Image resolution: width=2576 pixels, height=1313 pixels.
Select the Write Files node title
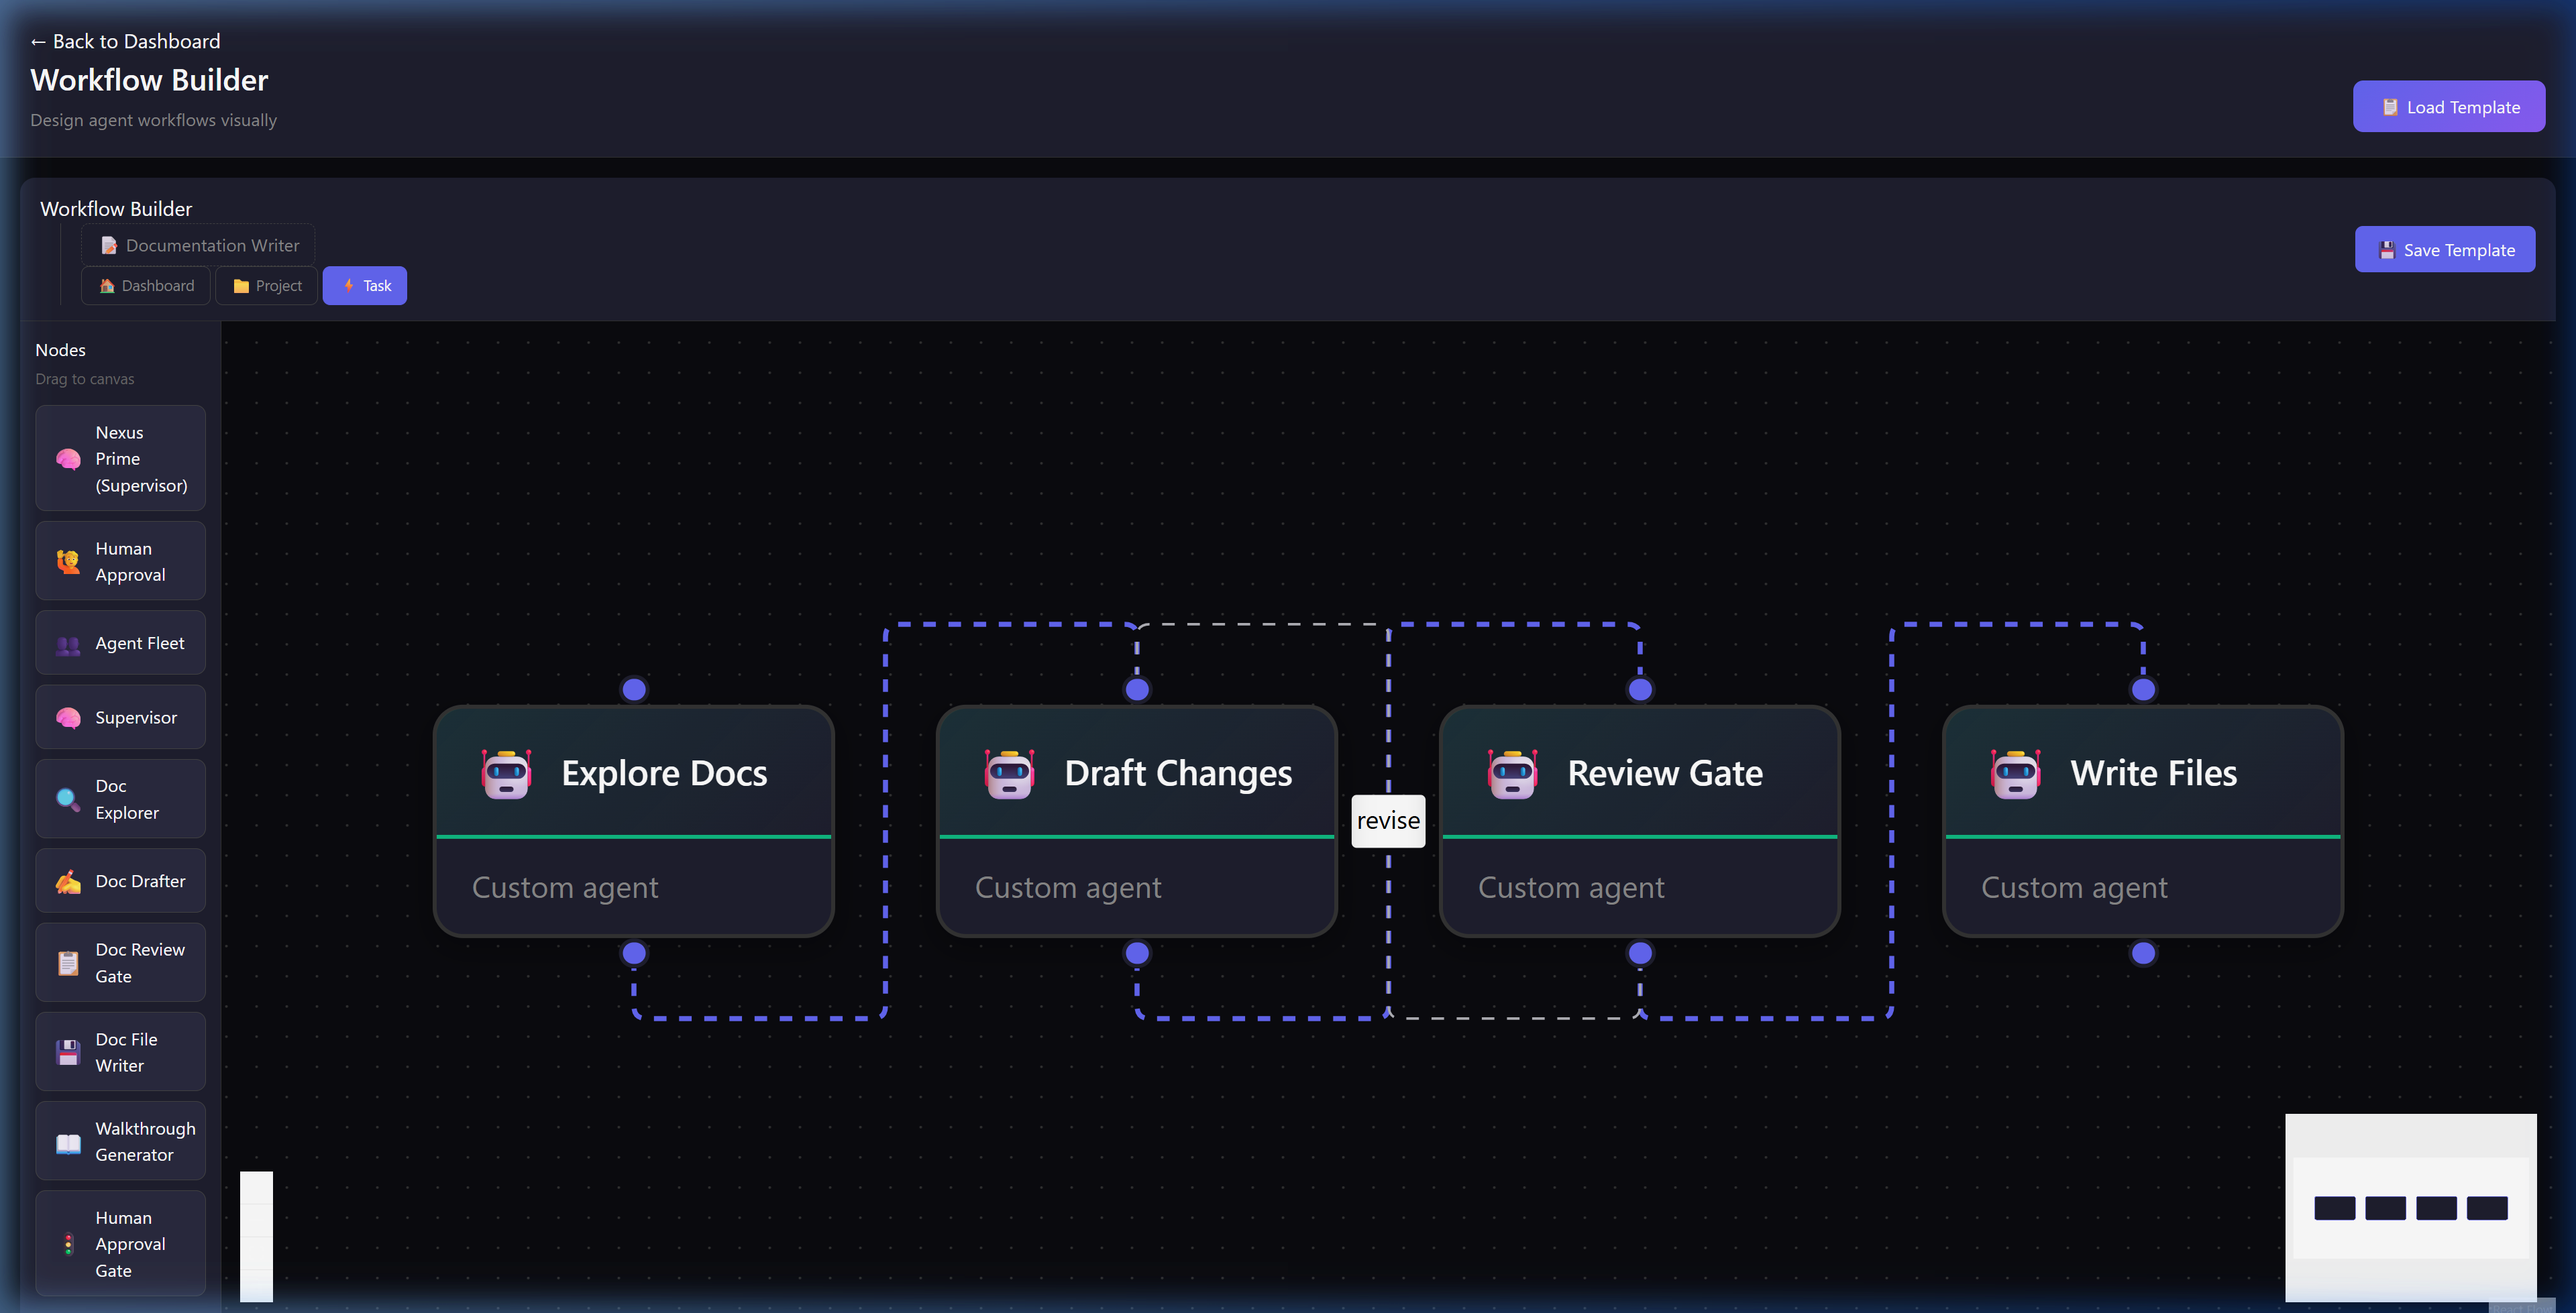(x=2153, y=773)
